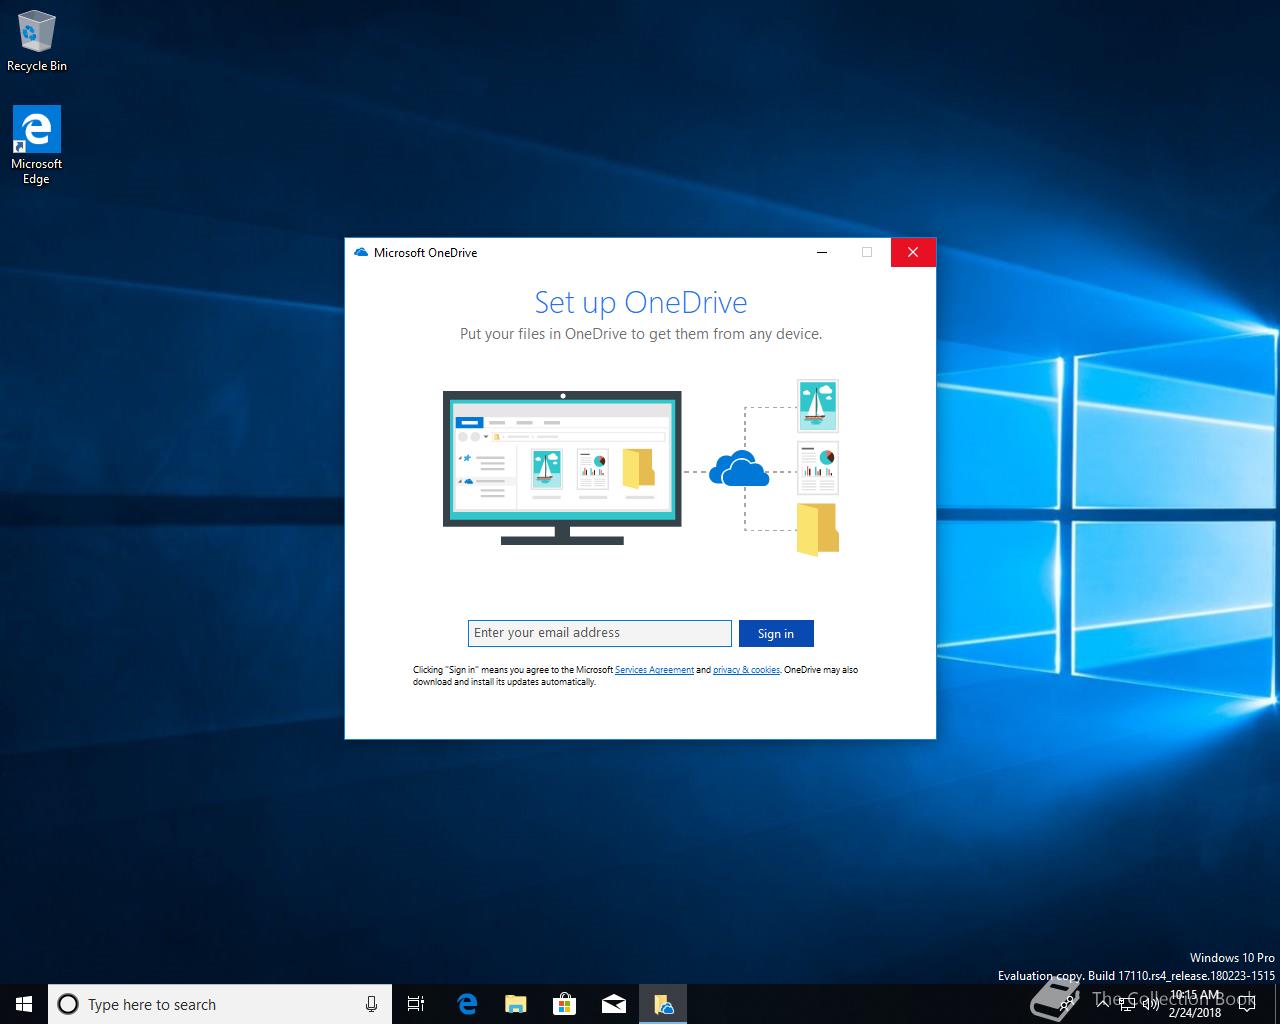The width and height of the screenshot is (1280, 1024).
Task: Click the OneDrive cloud icon in title bar
Action: click(x=361, y=252)
